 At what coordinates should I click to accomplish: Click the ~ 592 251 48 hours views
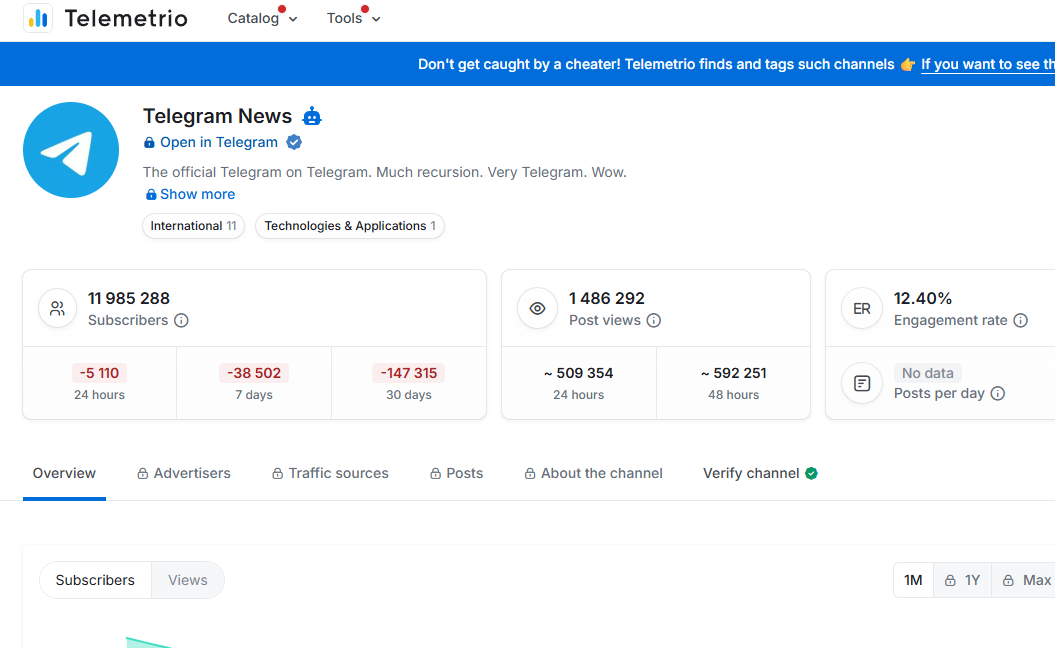[733, 373]
